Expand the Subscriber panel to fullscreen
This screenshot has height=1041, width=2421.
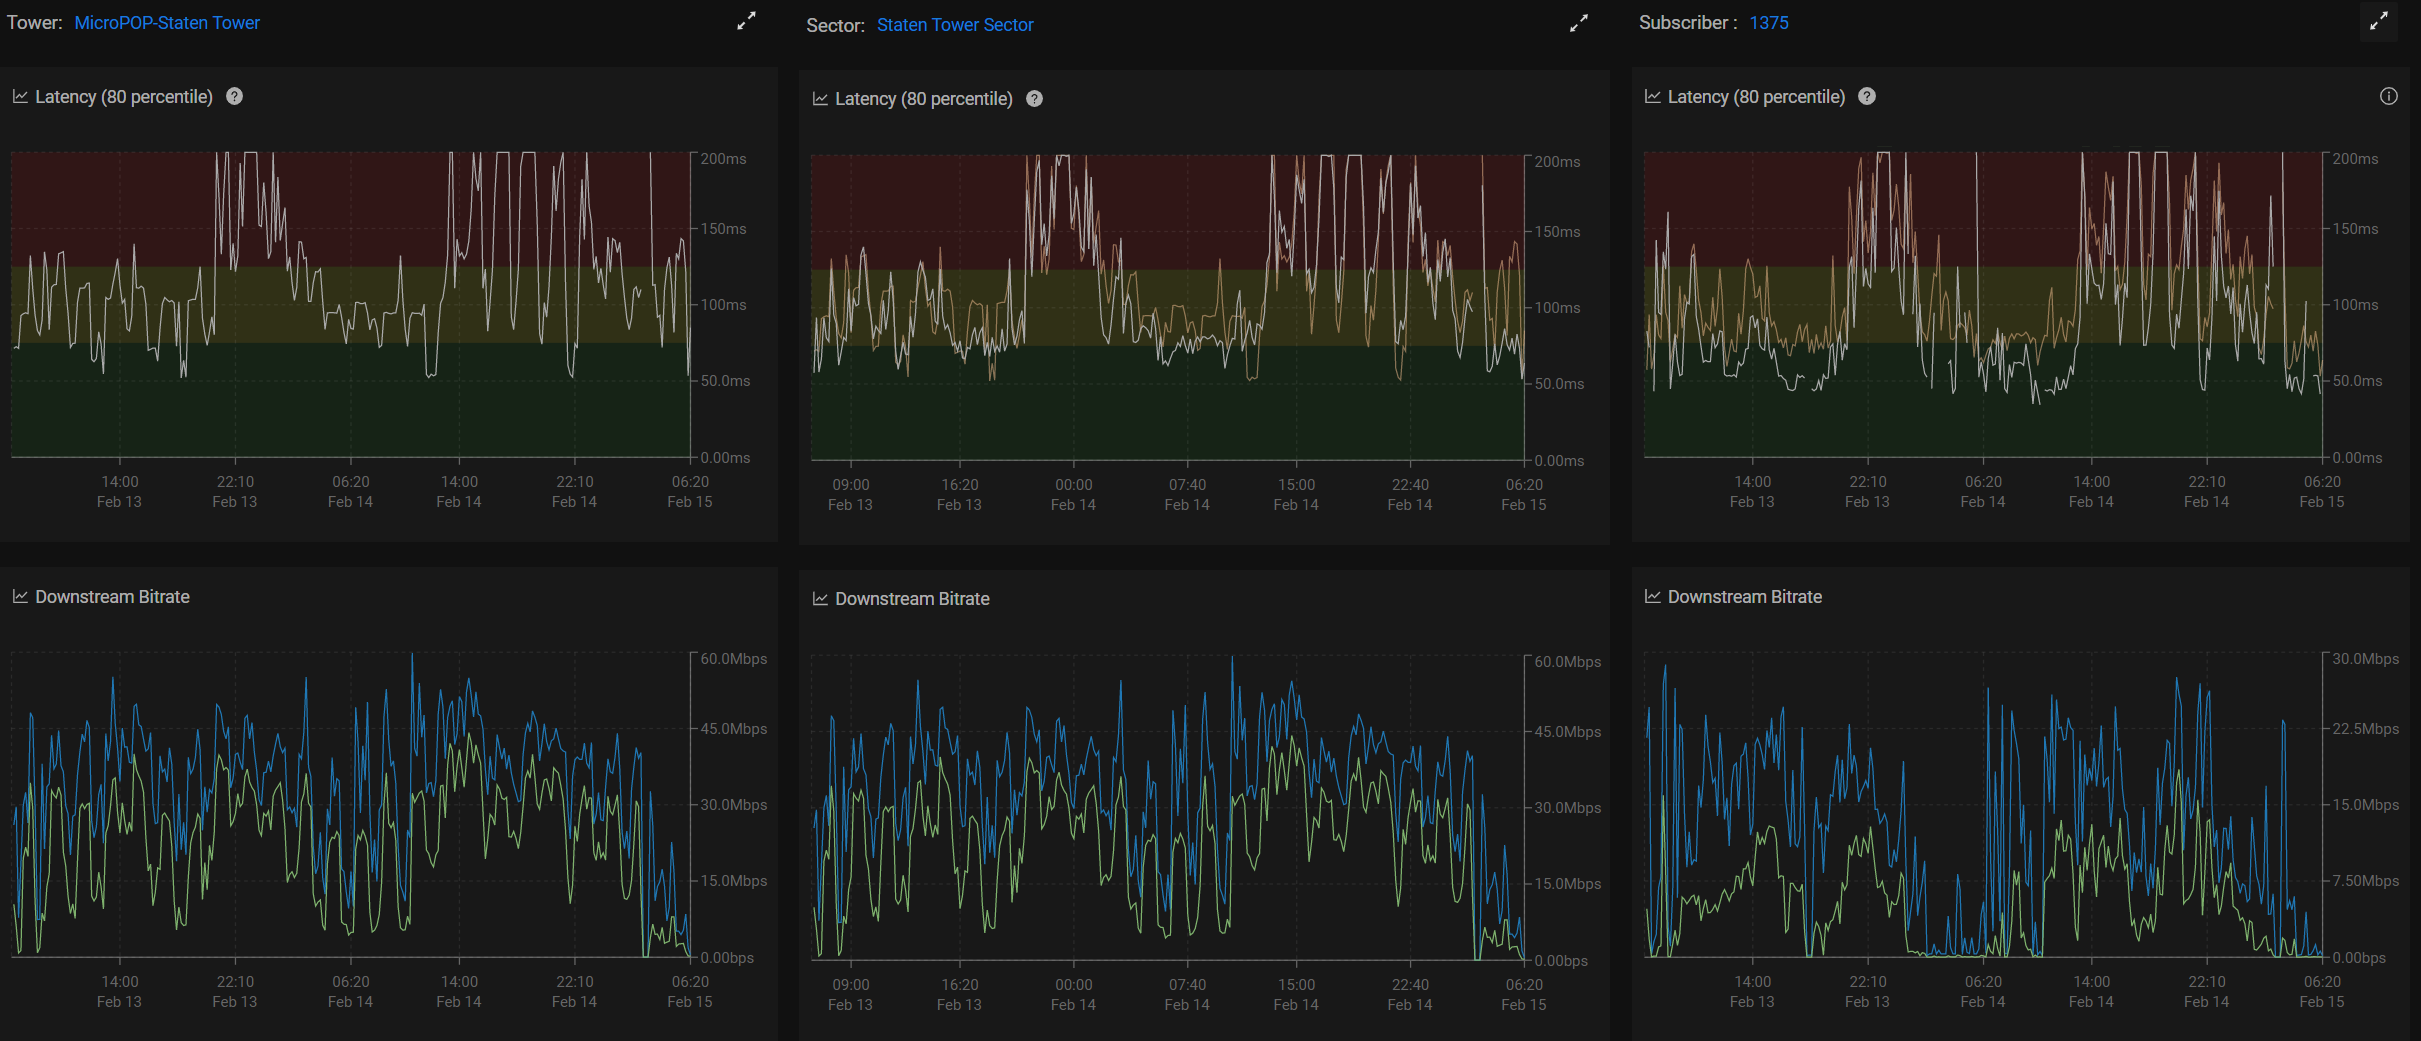click(2379, 21)
